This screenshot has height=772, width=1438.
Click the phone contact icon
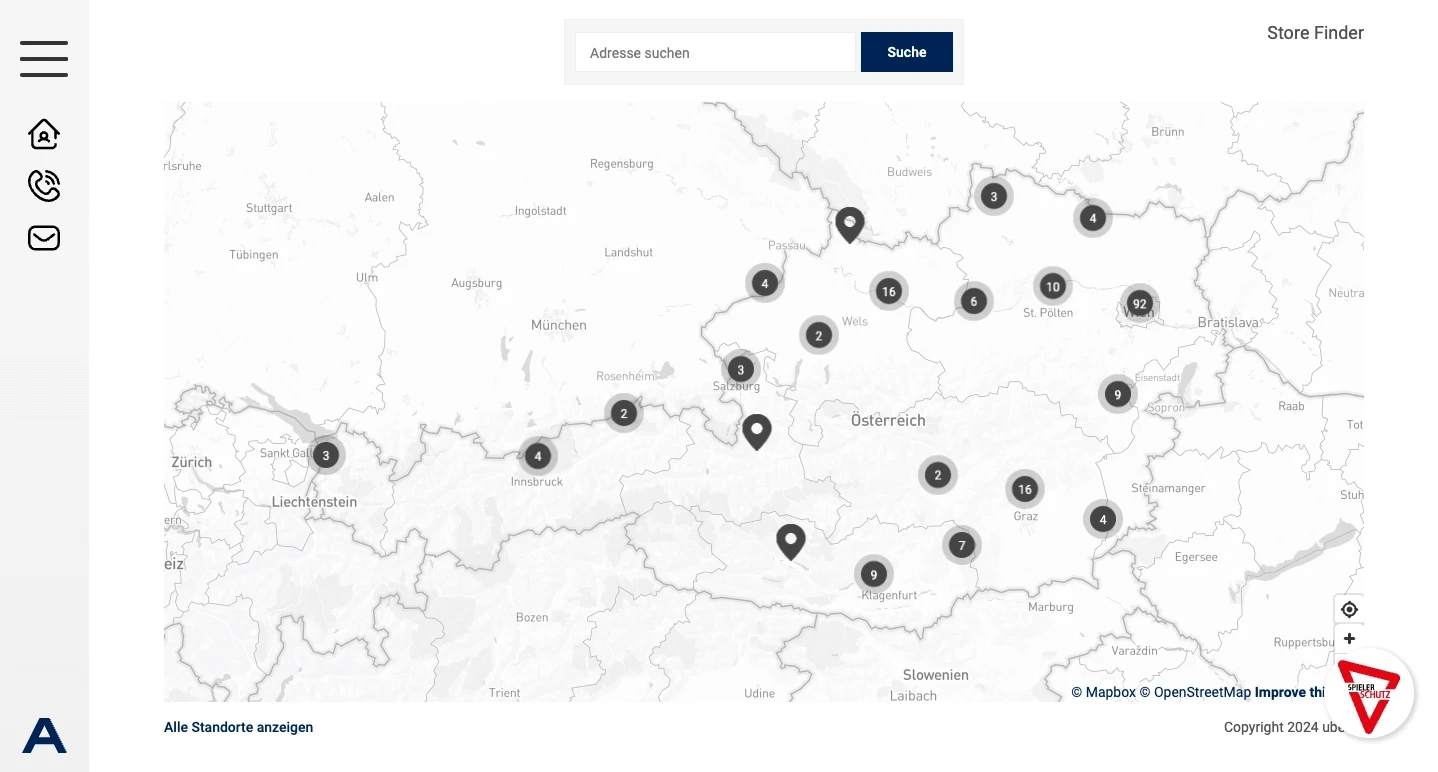tap(44, 185)
